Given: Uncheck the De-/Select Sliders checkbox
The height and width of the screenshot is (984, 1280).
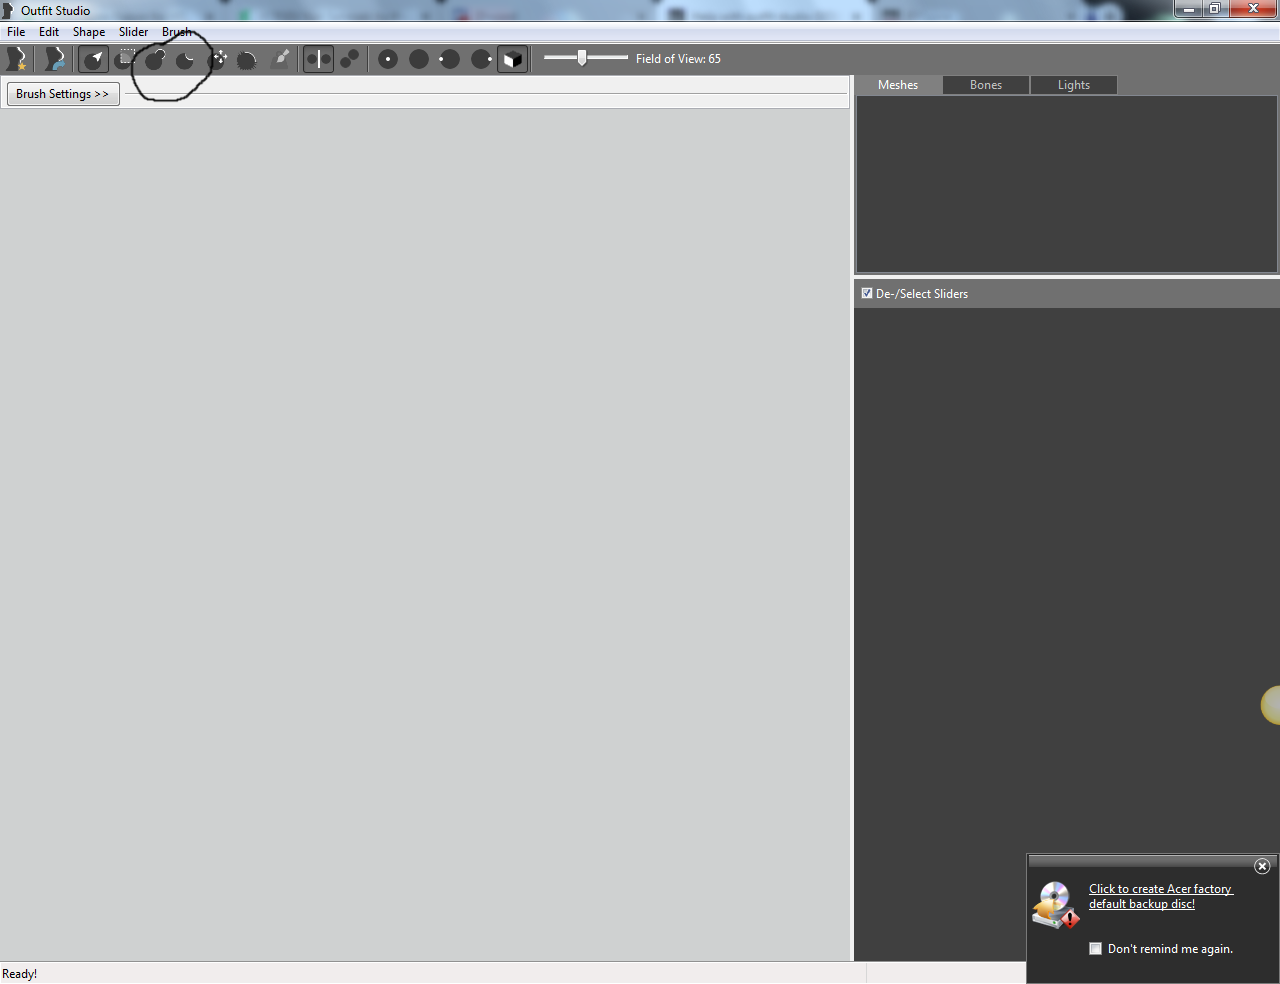Looking at the screenshot, I should click(867, 293).
